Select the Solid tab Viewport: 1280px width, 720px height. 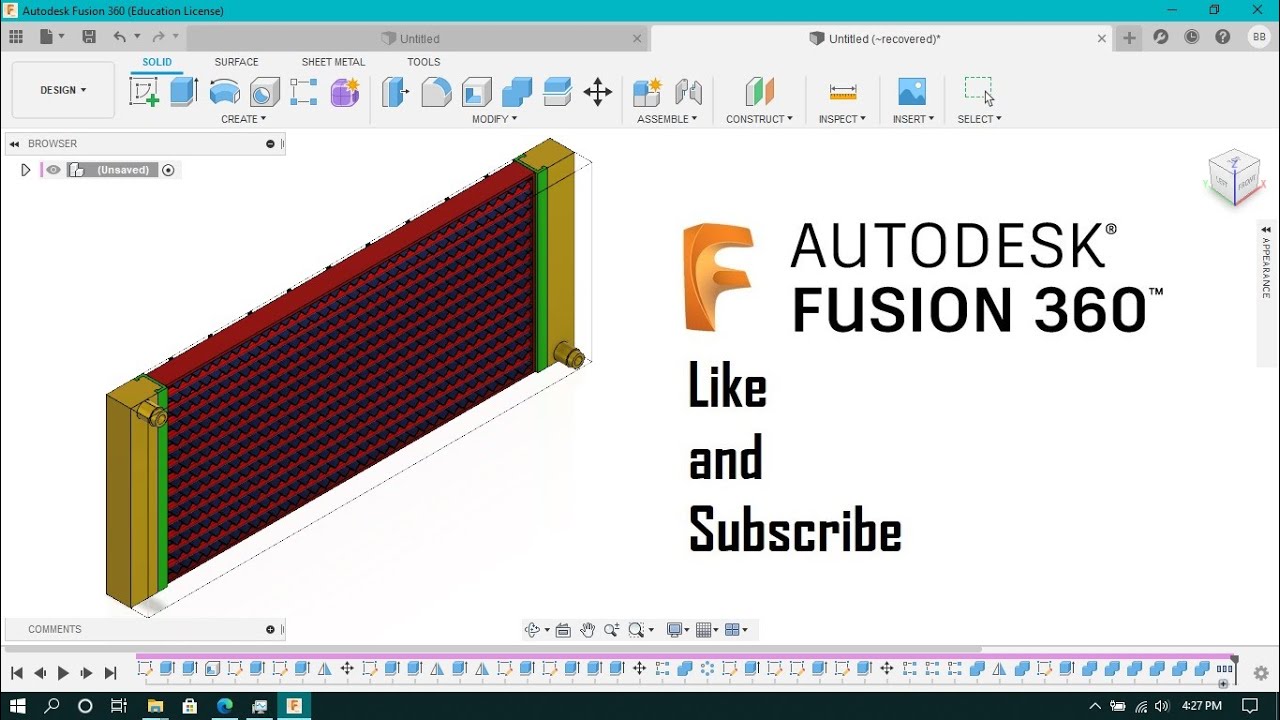157,62
